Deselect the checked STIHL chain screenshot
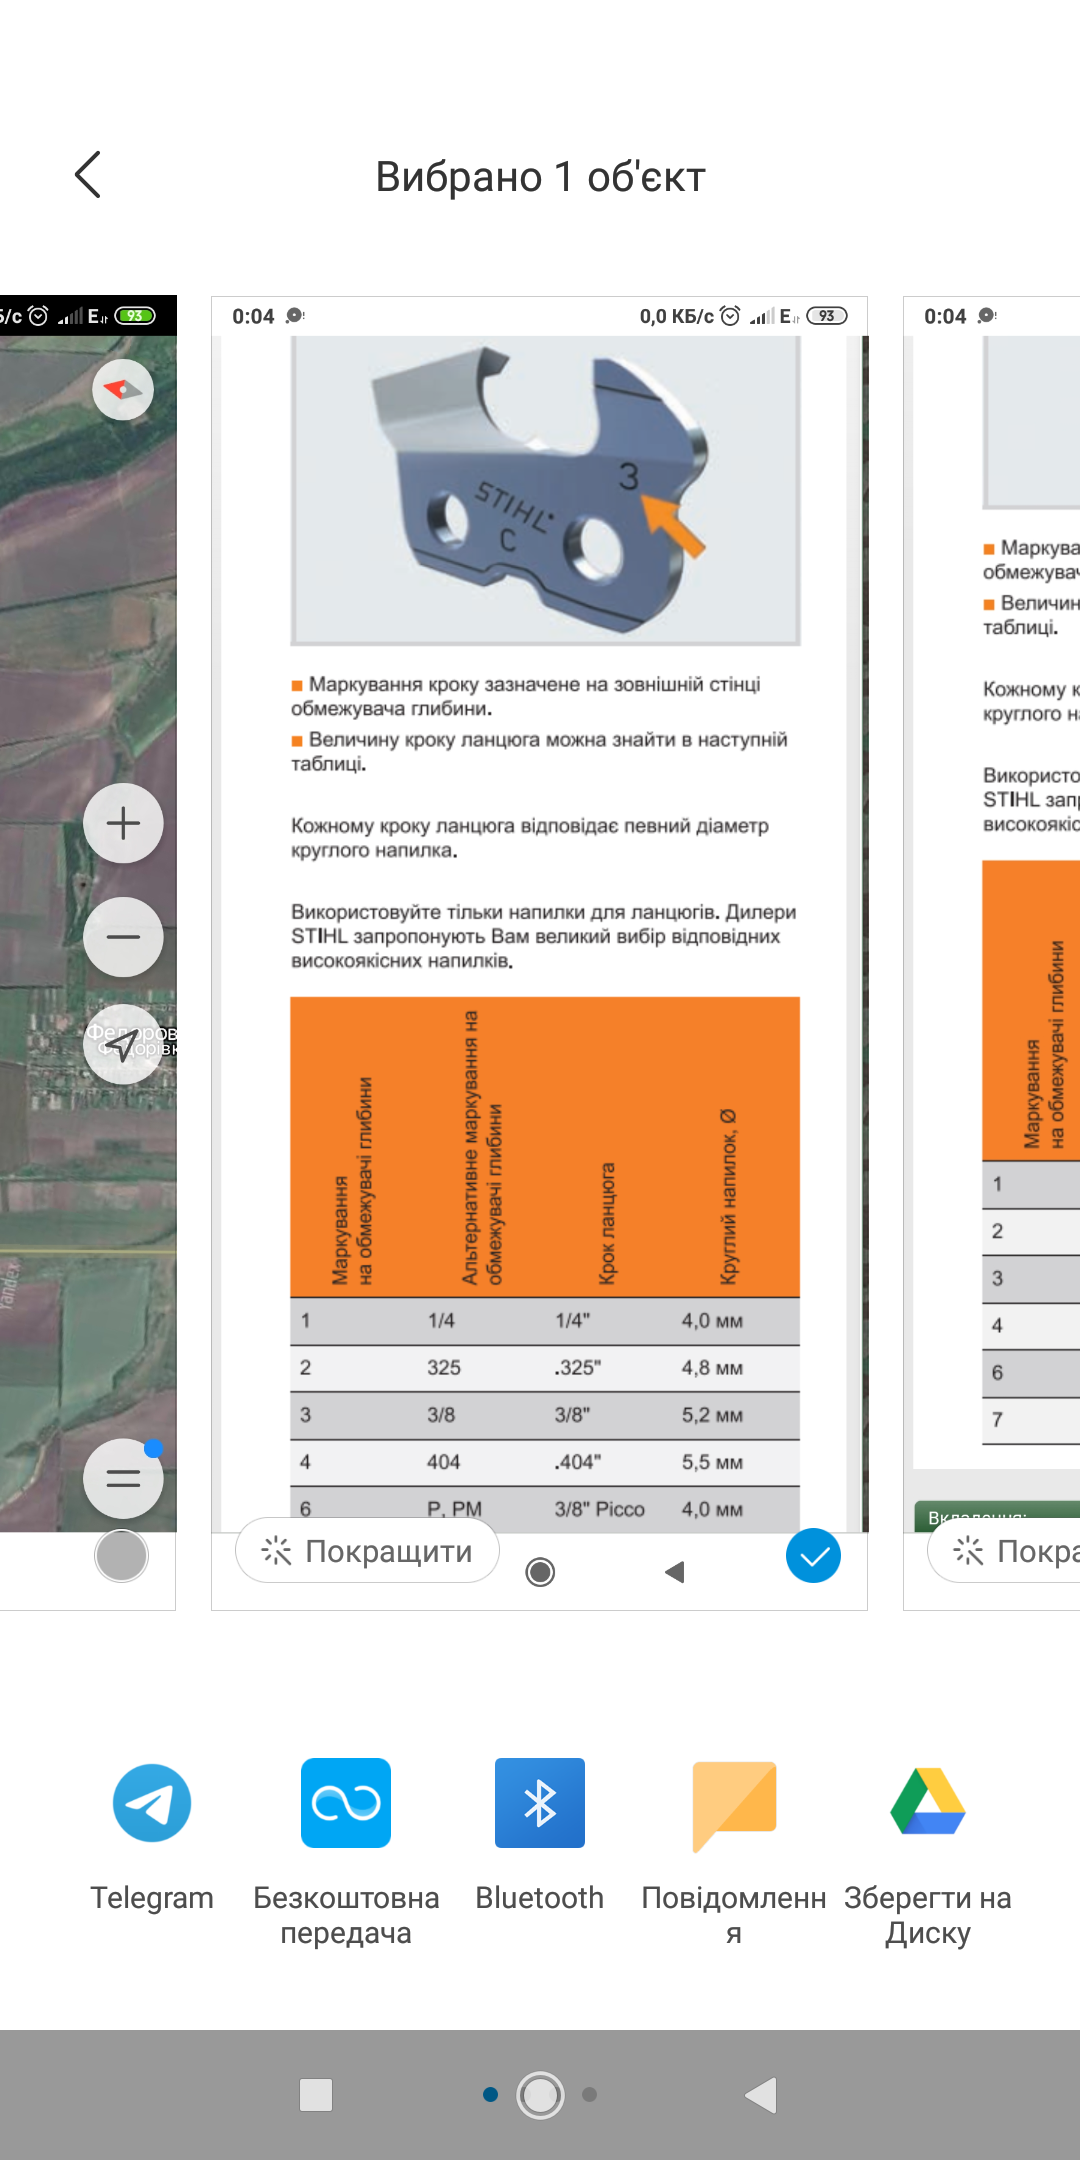This screenshot has height=2160, width=1080. (x=813, y=1556)
